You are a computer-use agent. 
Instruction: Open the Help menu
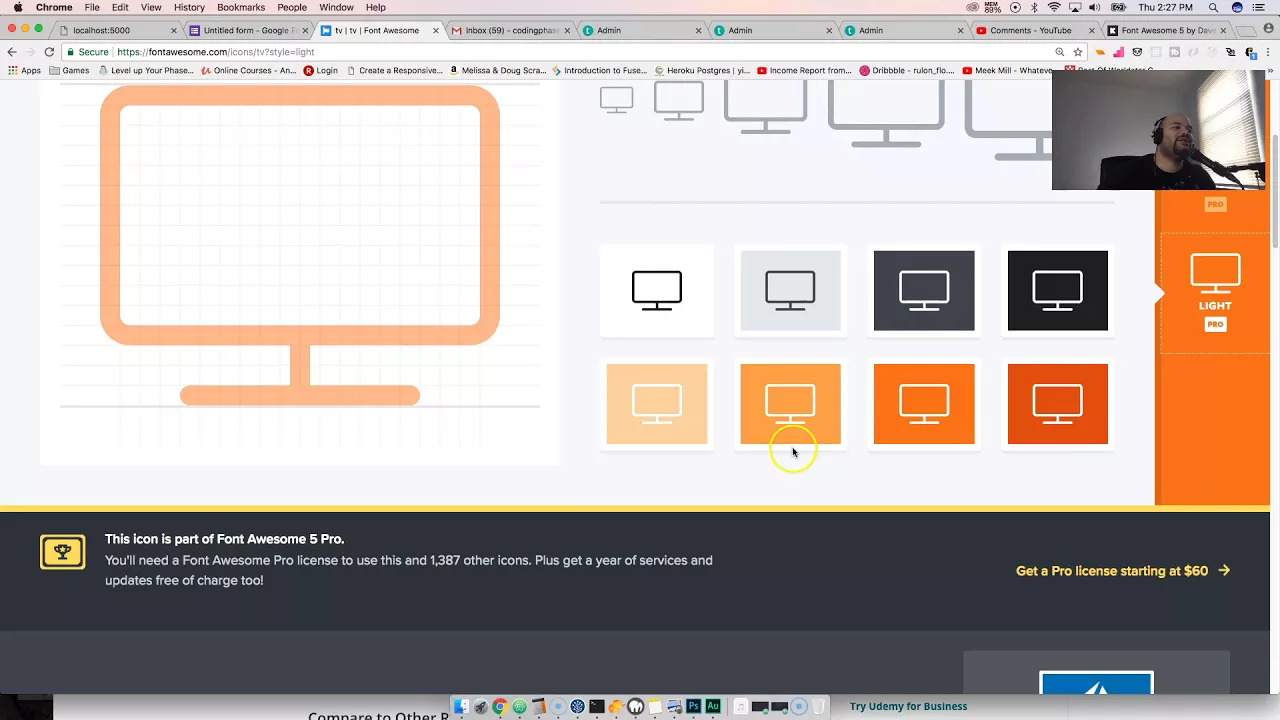376,7
